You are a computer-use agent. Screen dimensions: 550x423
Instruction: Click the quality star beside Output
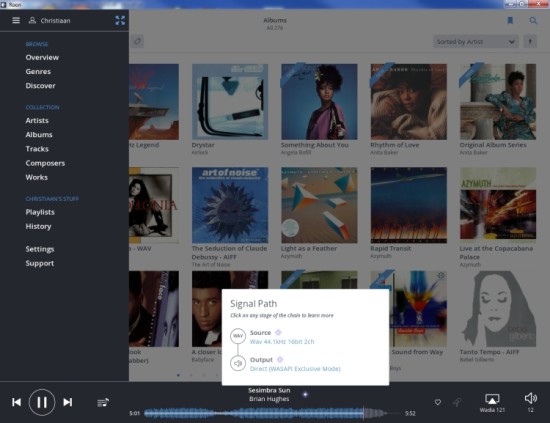(280, 360)
